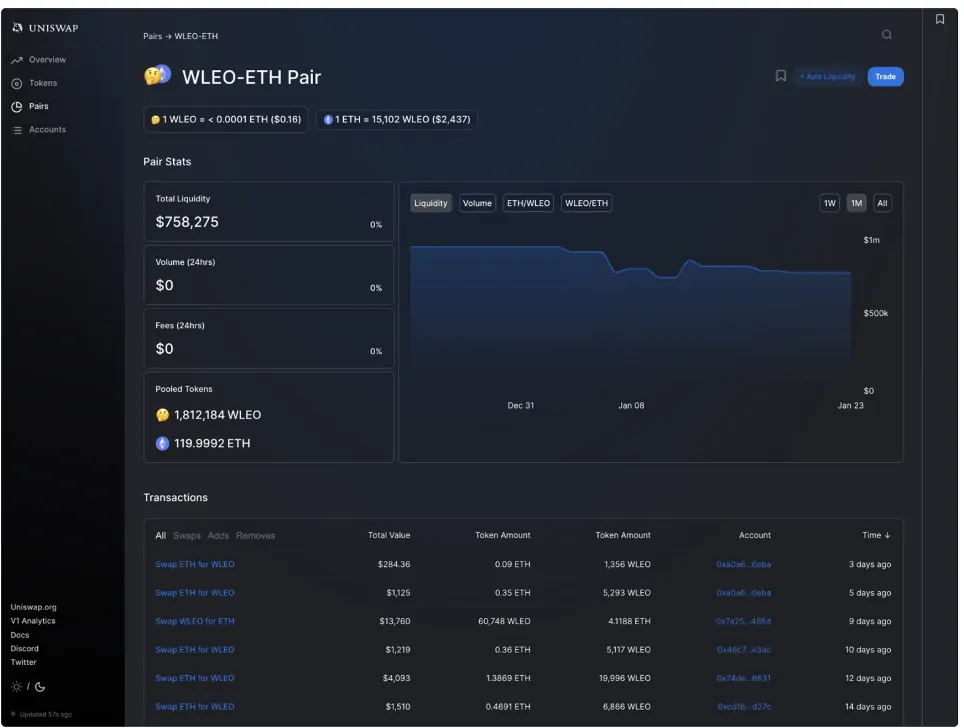This screenshot has width=964, height=728.
Task: Open account 0x74de...6631
Action: 743,678
